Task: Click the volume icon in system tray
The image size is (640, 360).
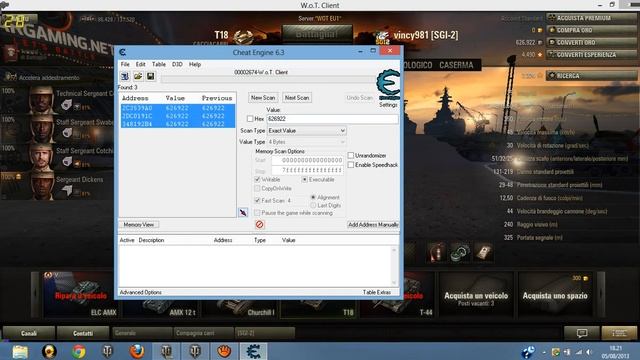Action: click(589, 352)
